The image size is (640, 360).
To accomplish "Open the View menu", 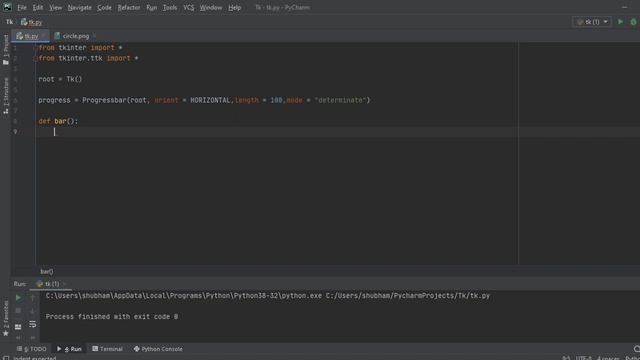I will 56,7.
